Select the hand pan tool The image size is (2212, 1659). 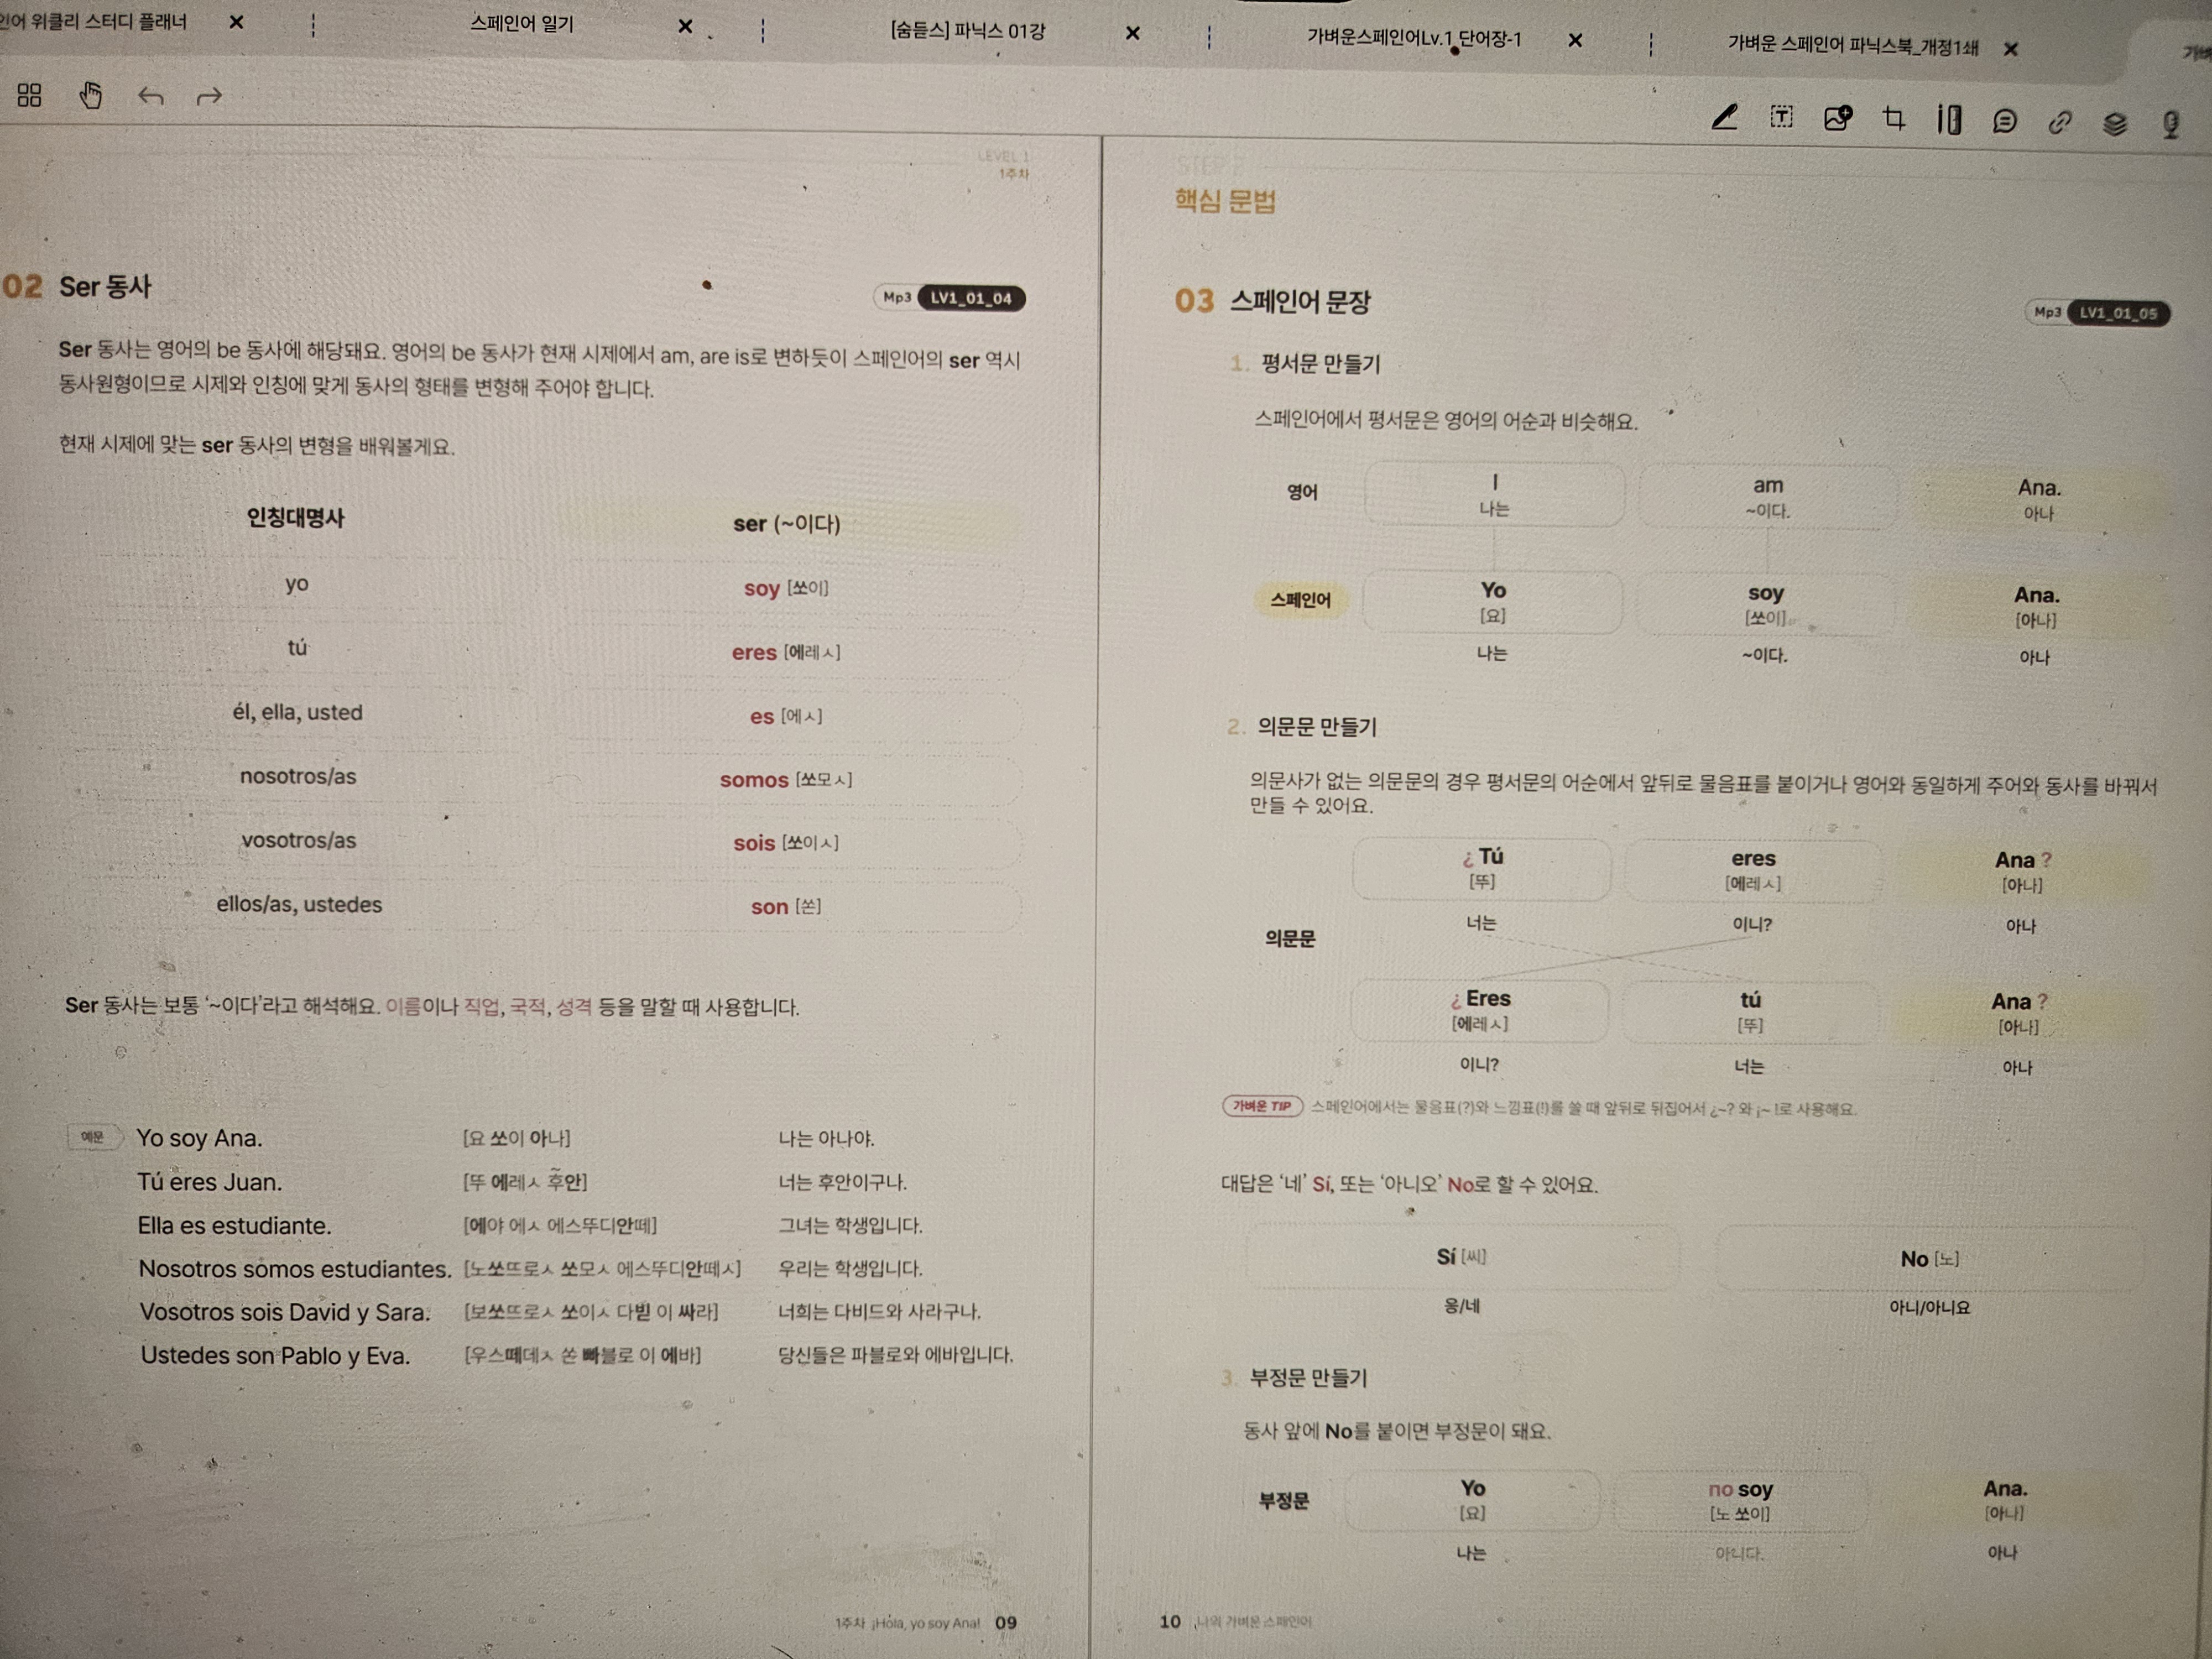point(91,95)
